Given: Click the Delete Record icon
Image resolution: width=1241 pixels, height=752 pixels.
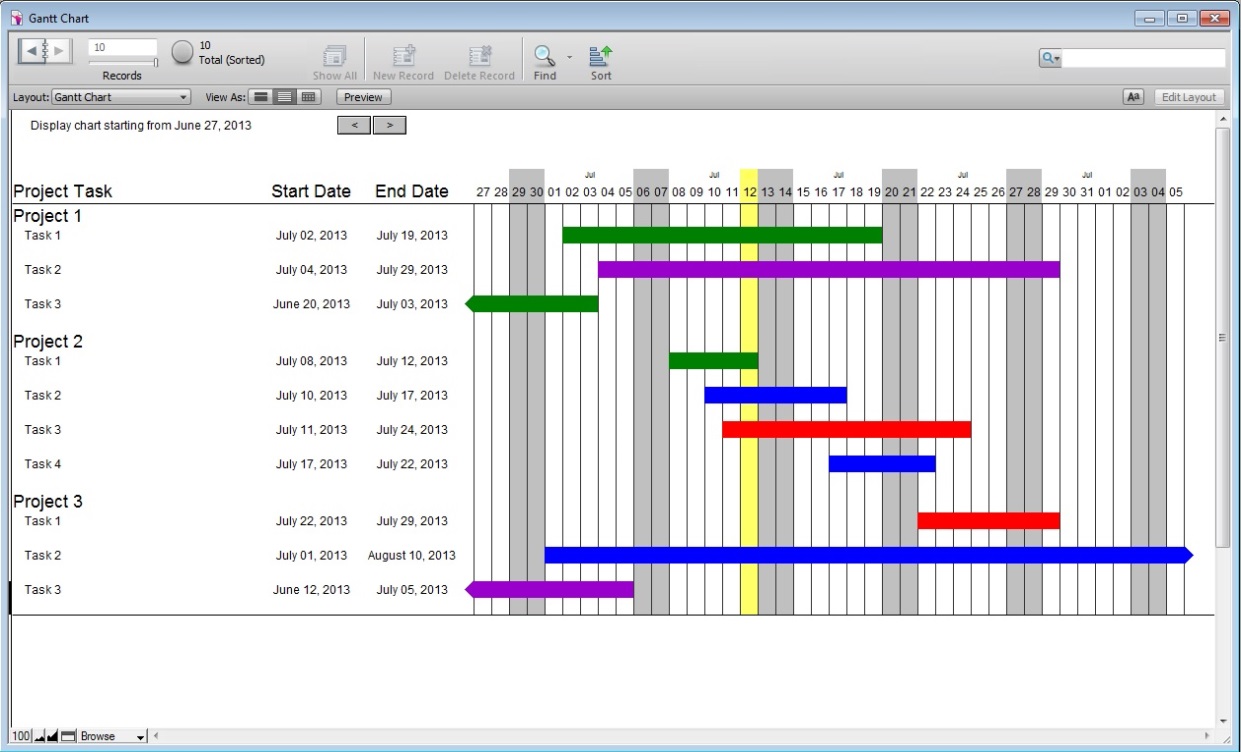Looking at the screenshot, I should point(480,56).
